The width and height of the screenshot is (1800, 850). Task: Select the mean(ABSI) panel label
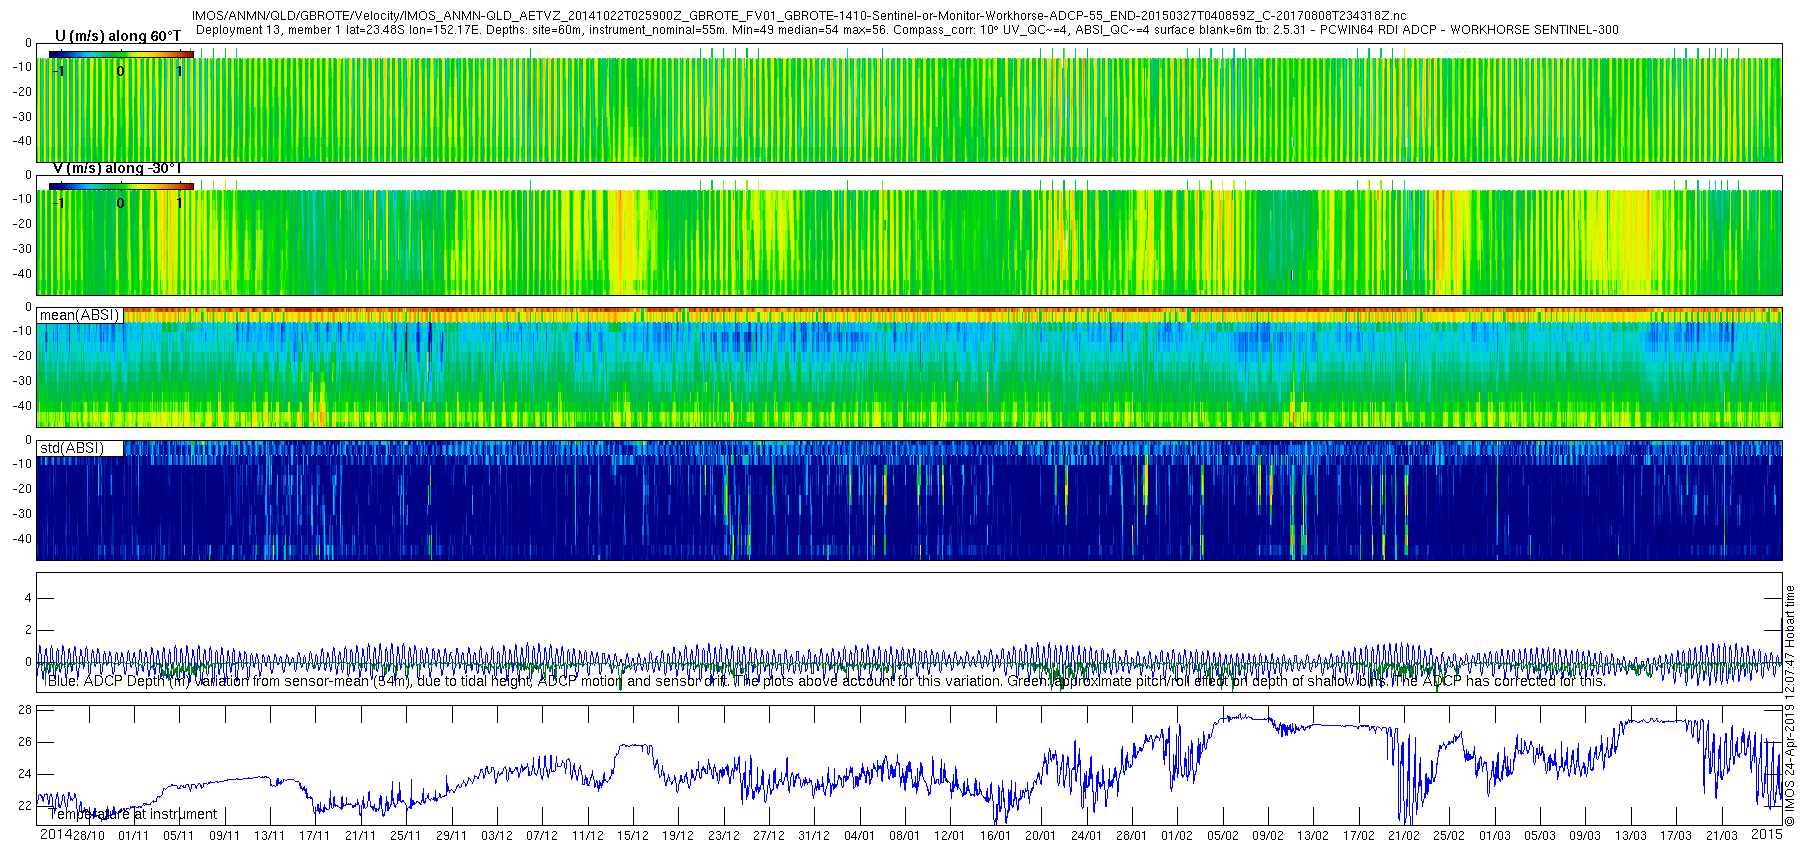tap(80, 315)
